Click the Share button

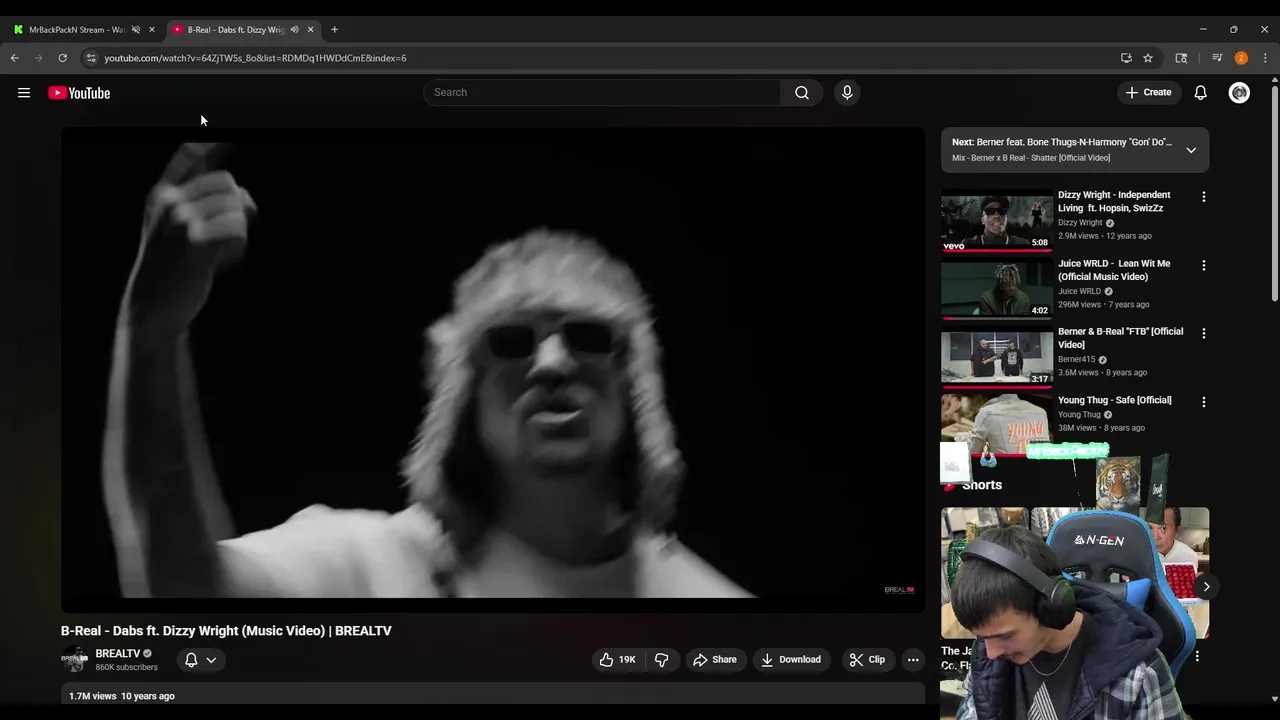(715, 660)
